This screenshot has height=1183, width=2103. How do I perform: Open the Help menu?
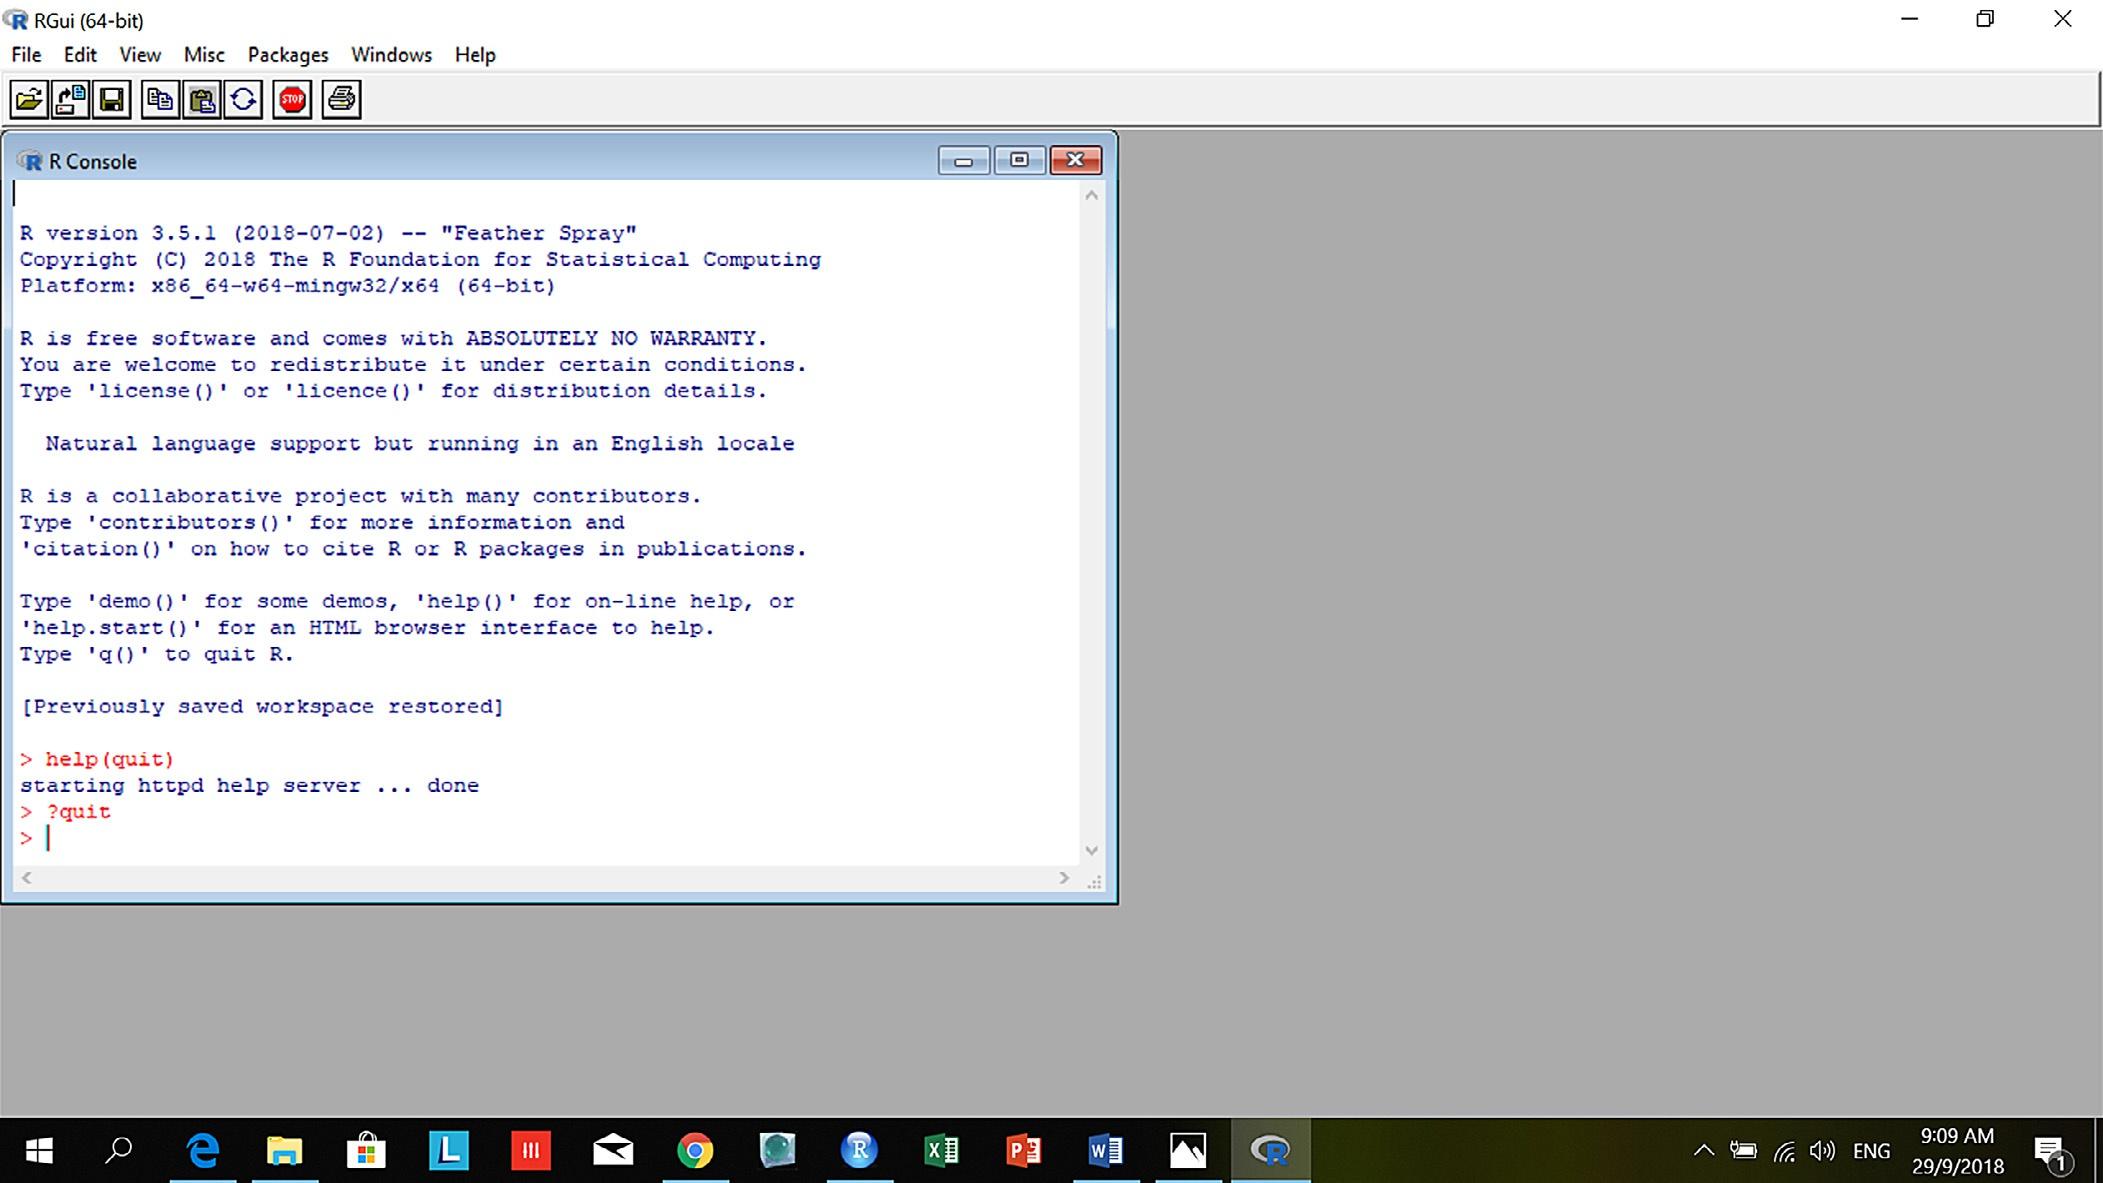[x=475, y=55]
